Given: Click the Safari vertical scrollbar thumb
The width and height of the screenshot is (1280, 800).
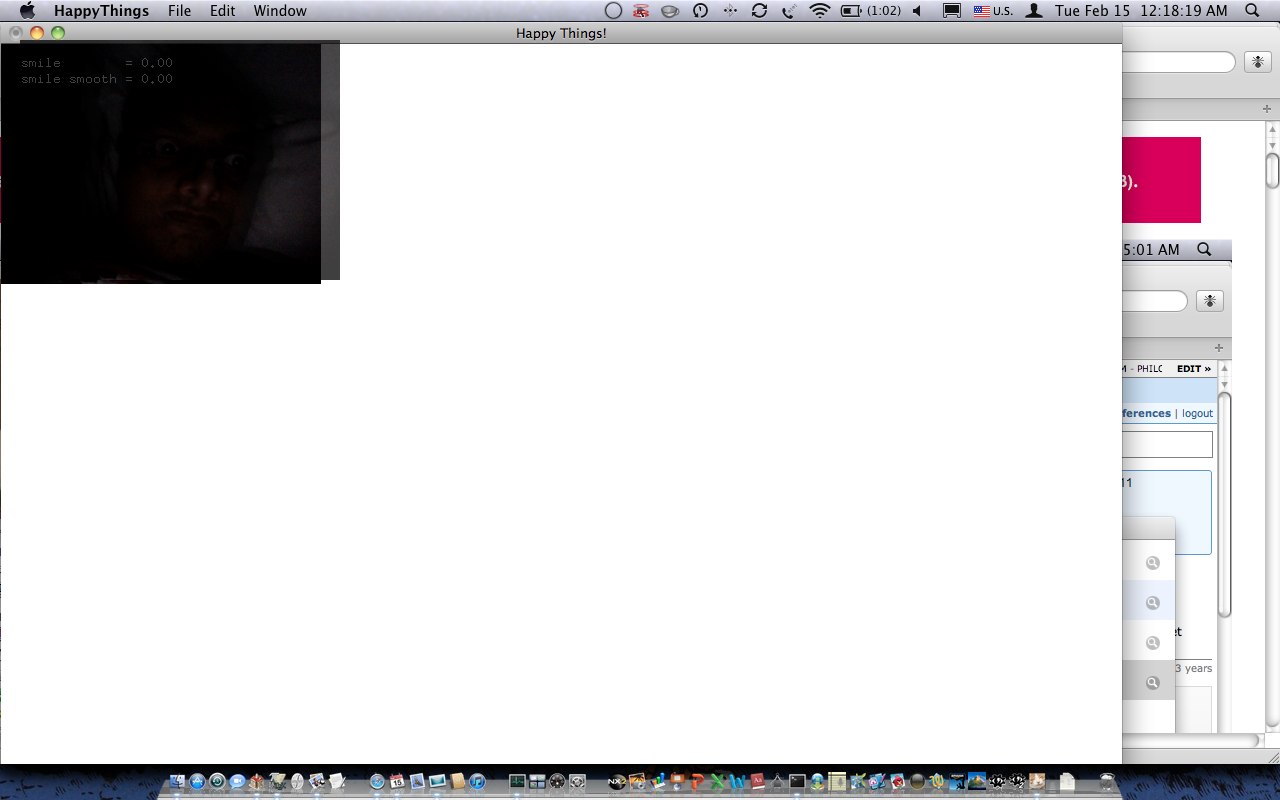Looking at the screenshot, I should tap(1272, 170).
